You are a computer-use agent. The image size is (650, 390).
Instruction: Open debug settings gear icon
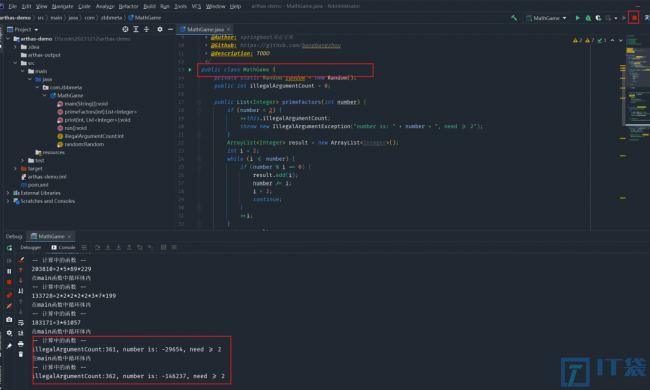point(9,333)
